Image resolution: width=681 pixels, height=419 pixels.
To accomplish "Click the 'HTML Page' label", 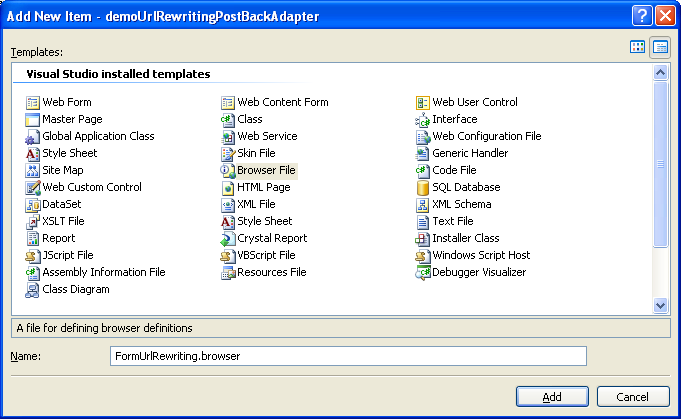I will coord(264,187).
